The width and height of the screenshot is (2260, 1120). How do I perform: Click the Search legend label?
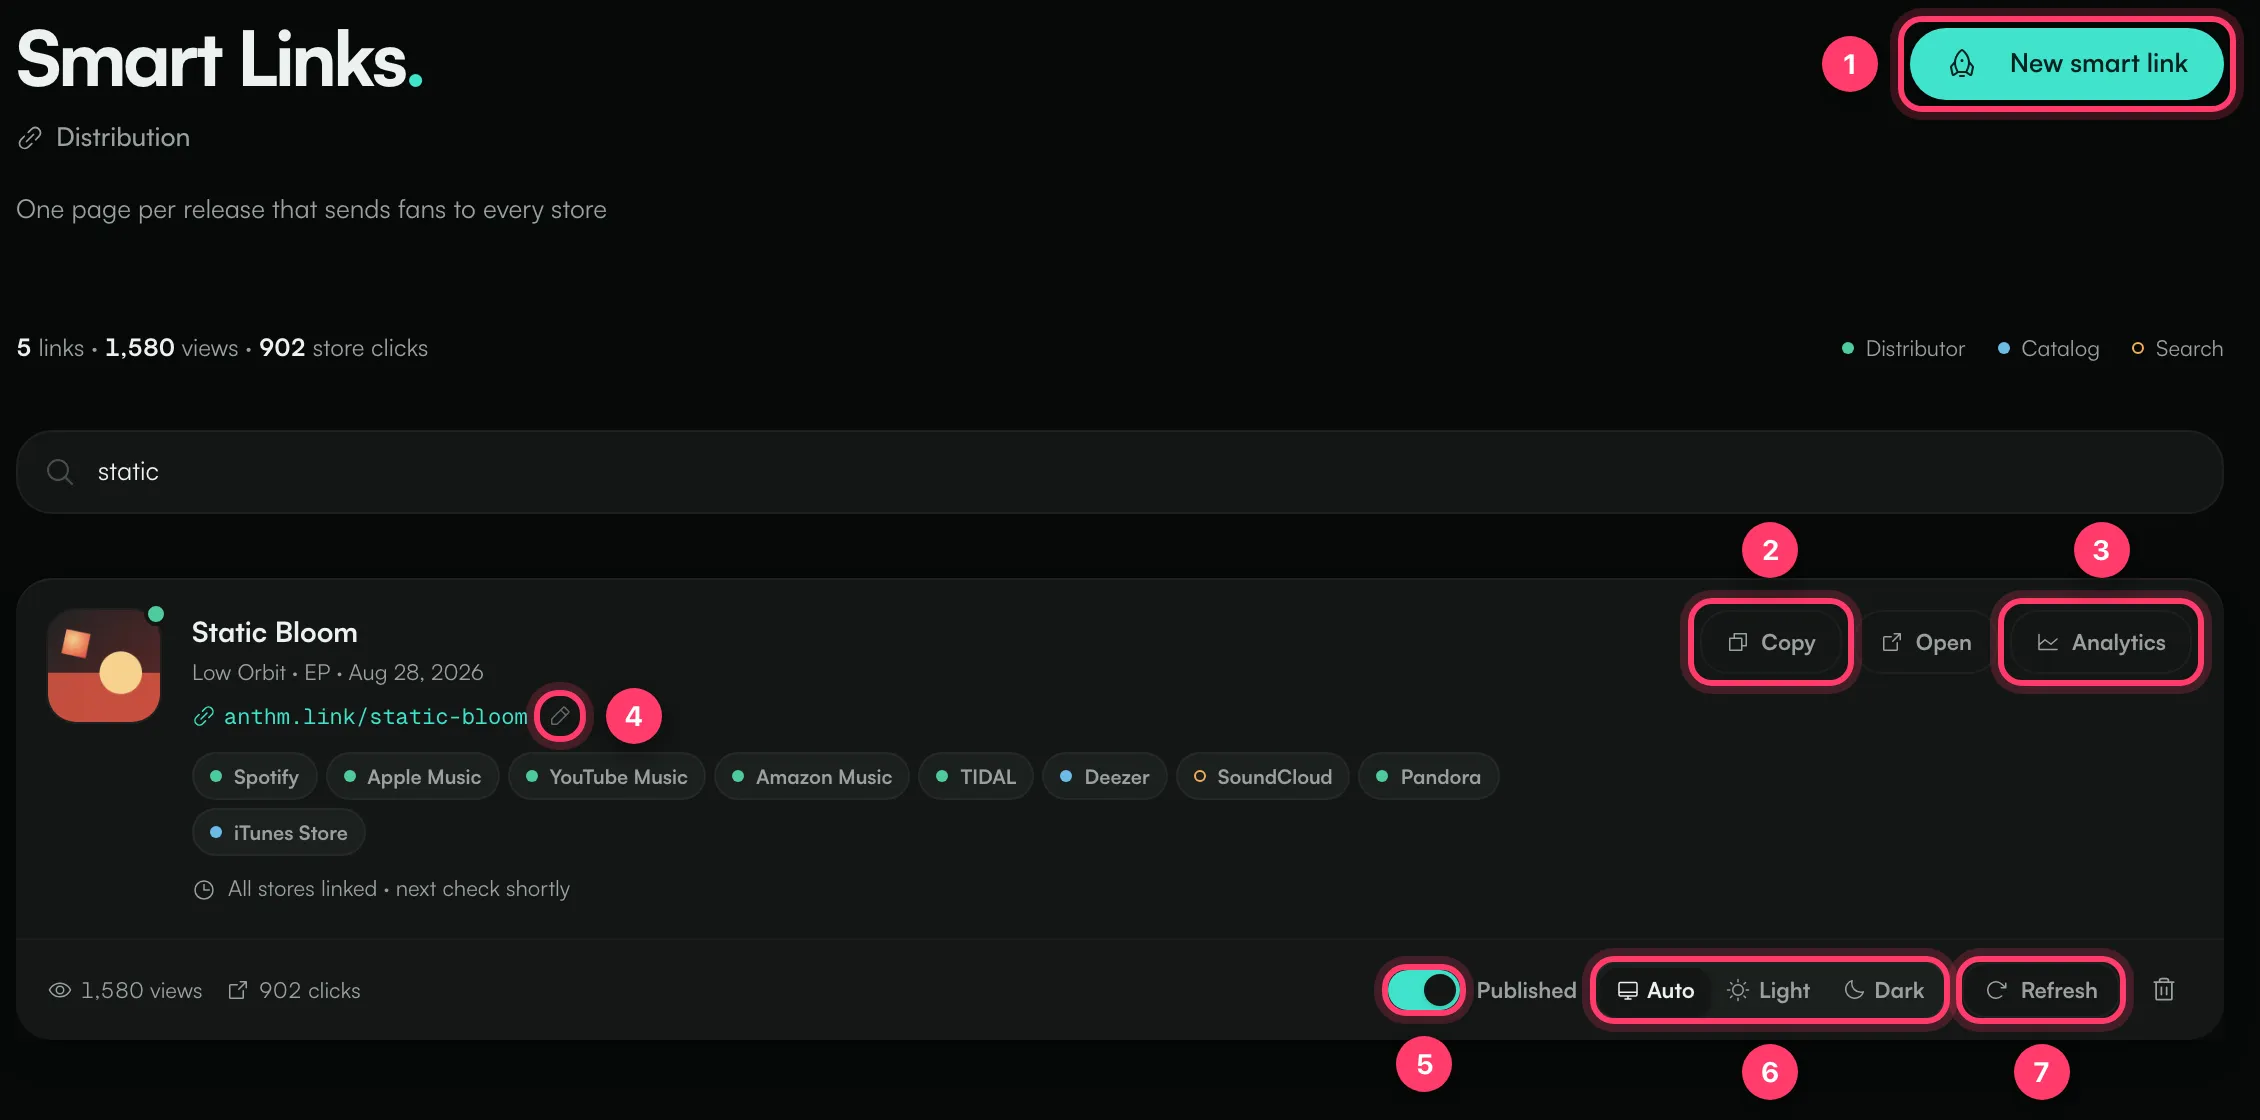coord(2189,349)
